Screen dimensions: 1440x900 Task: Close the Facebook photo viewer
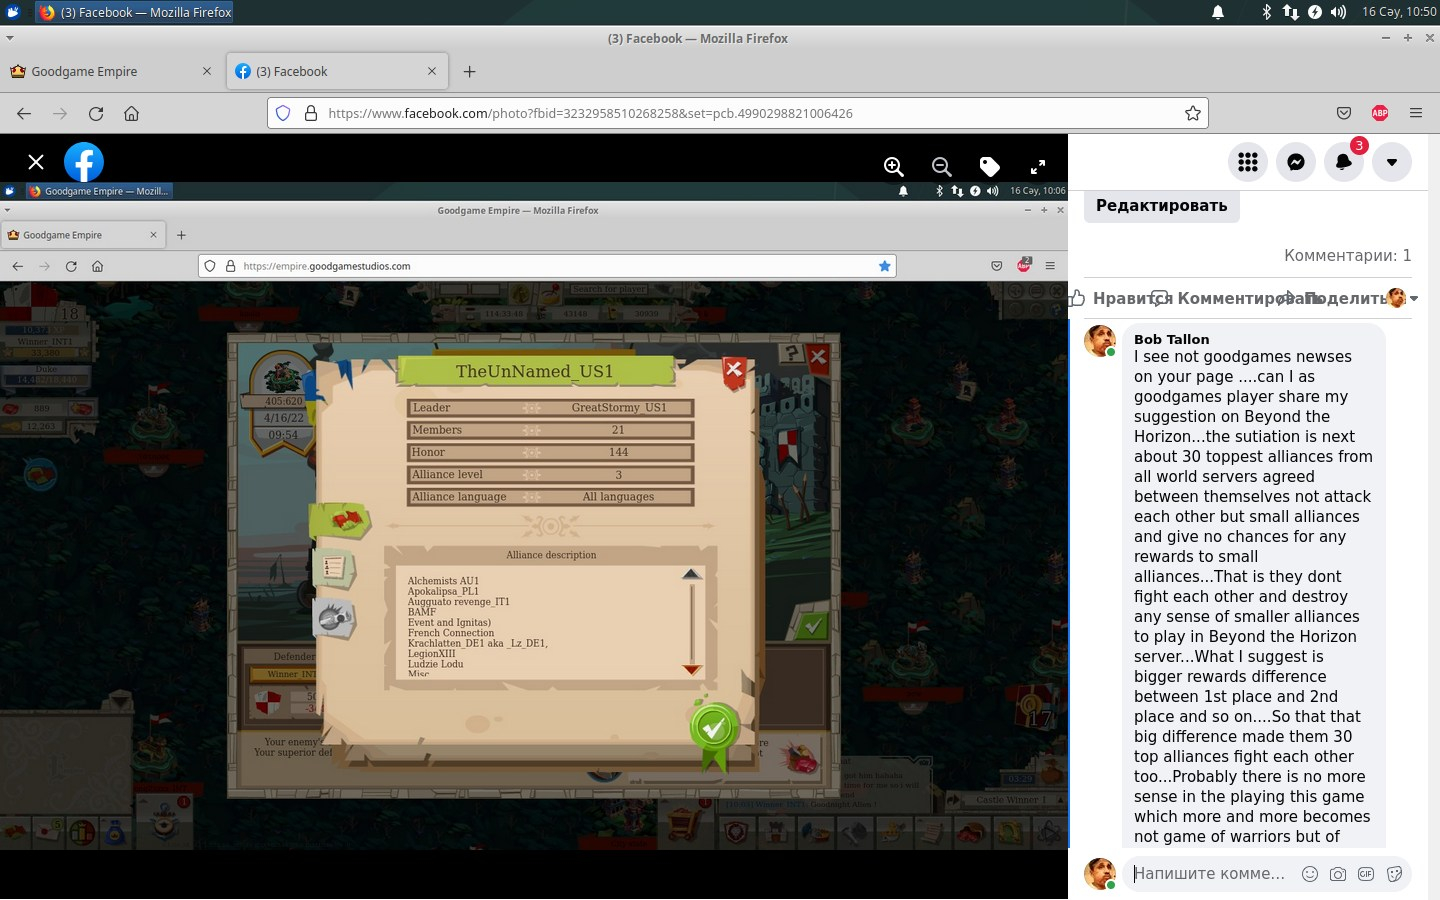[36, 162]
